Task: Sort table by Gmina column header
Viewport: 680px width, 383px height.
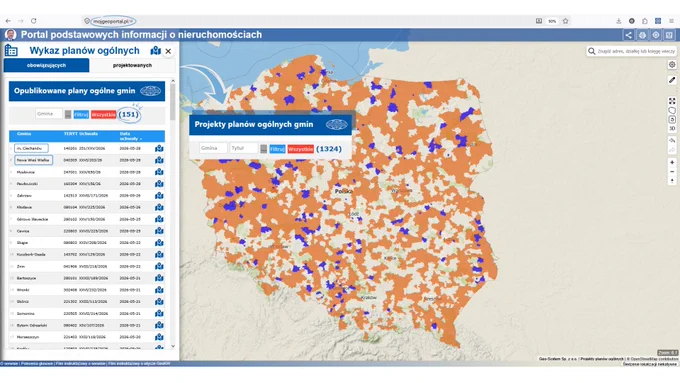Action: [x=24, y=134]
